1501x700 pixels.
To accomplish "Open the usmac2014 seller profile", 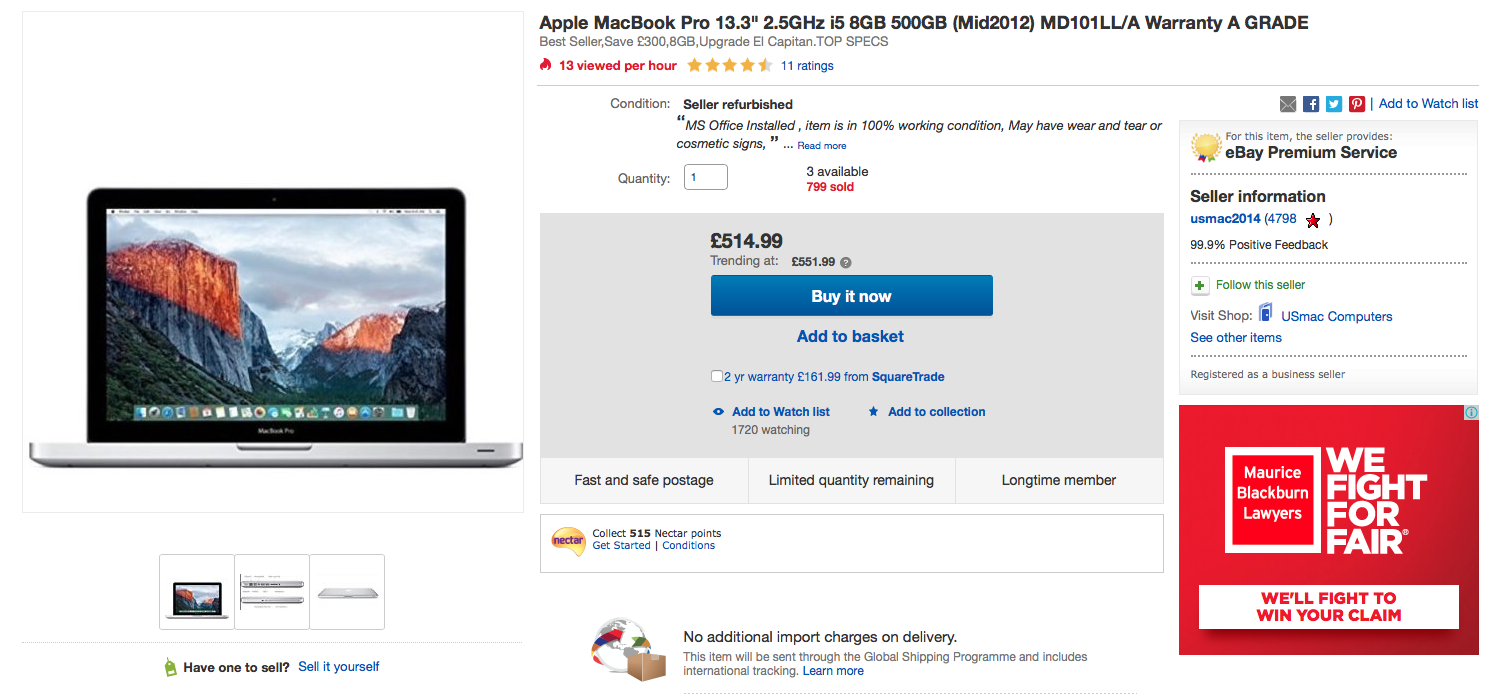I will (1225, 219).
